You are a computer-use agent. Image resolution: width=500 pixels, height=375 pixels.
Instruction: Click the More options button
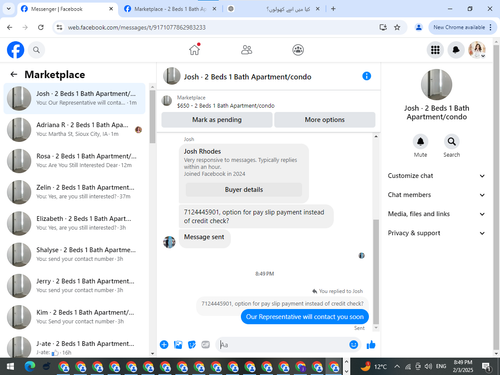[325, 120]
